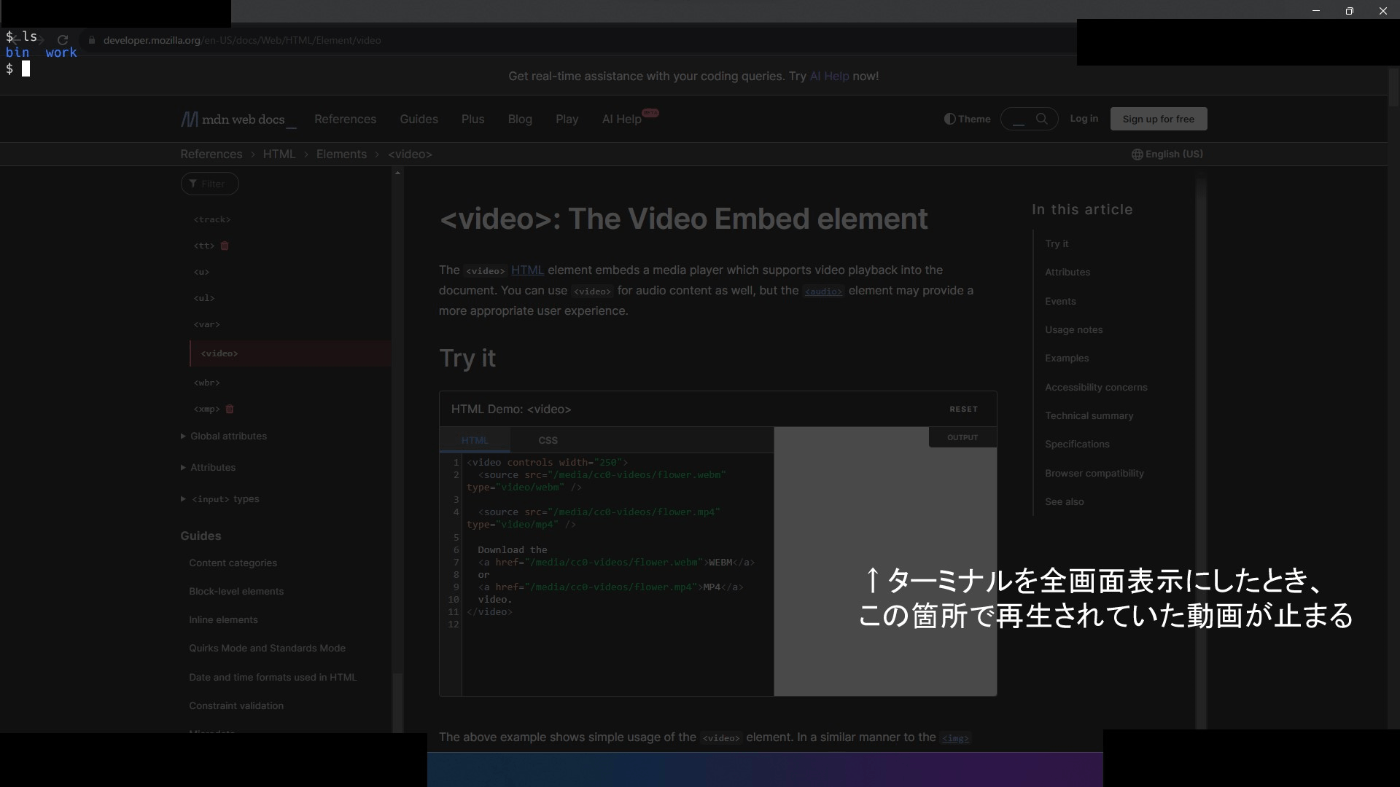Open the Block-level elements guide
This screenshot has width=1400, height=787.
tap(236, 591)
